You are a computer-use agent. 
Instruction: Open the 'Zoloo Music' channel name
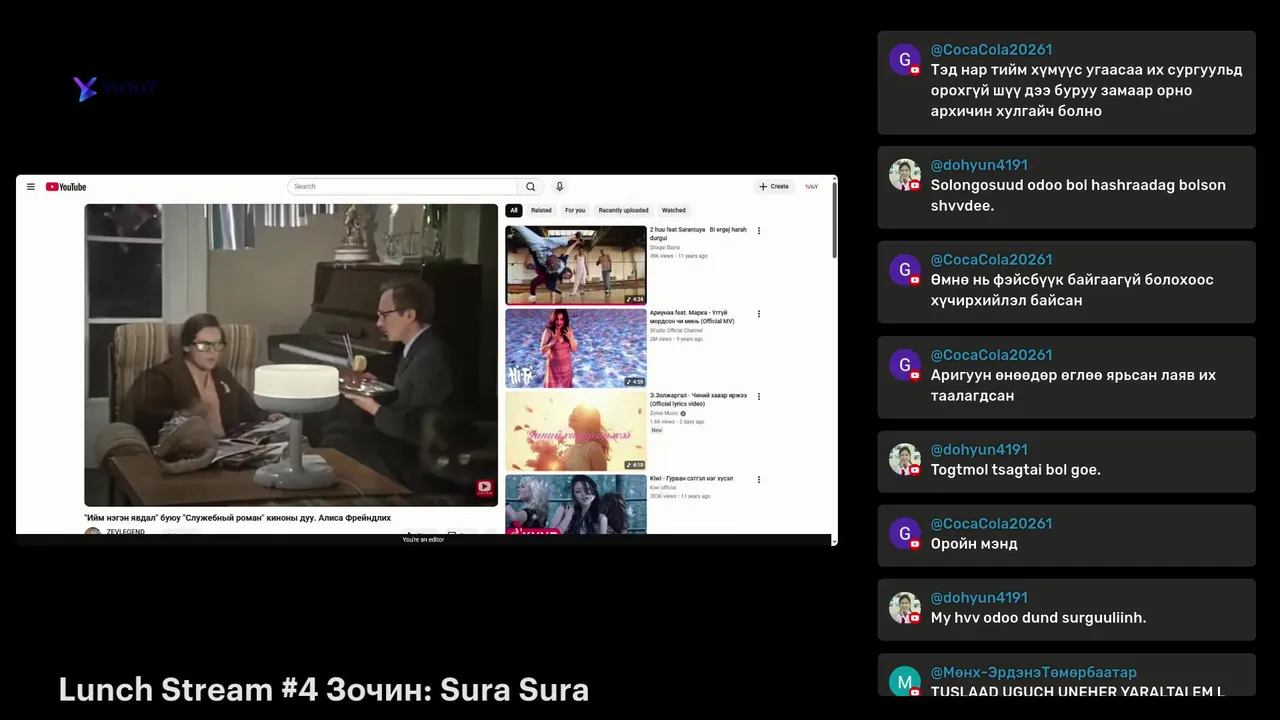click(x=664, y=413)
